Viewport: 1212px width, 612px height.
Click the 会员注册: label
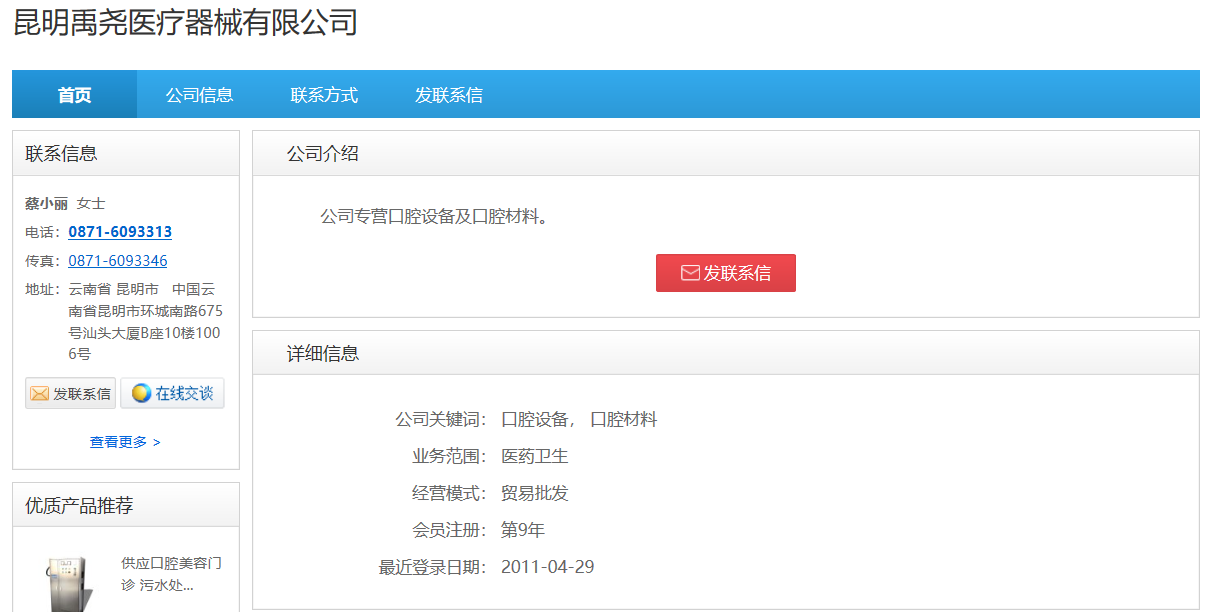pyautogui.click(x=450, y=530)
